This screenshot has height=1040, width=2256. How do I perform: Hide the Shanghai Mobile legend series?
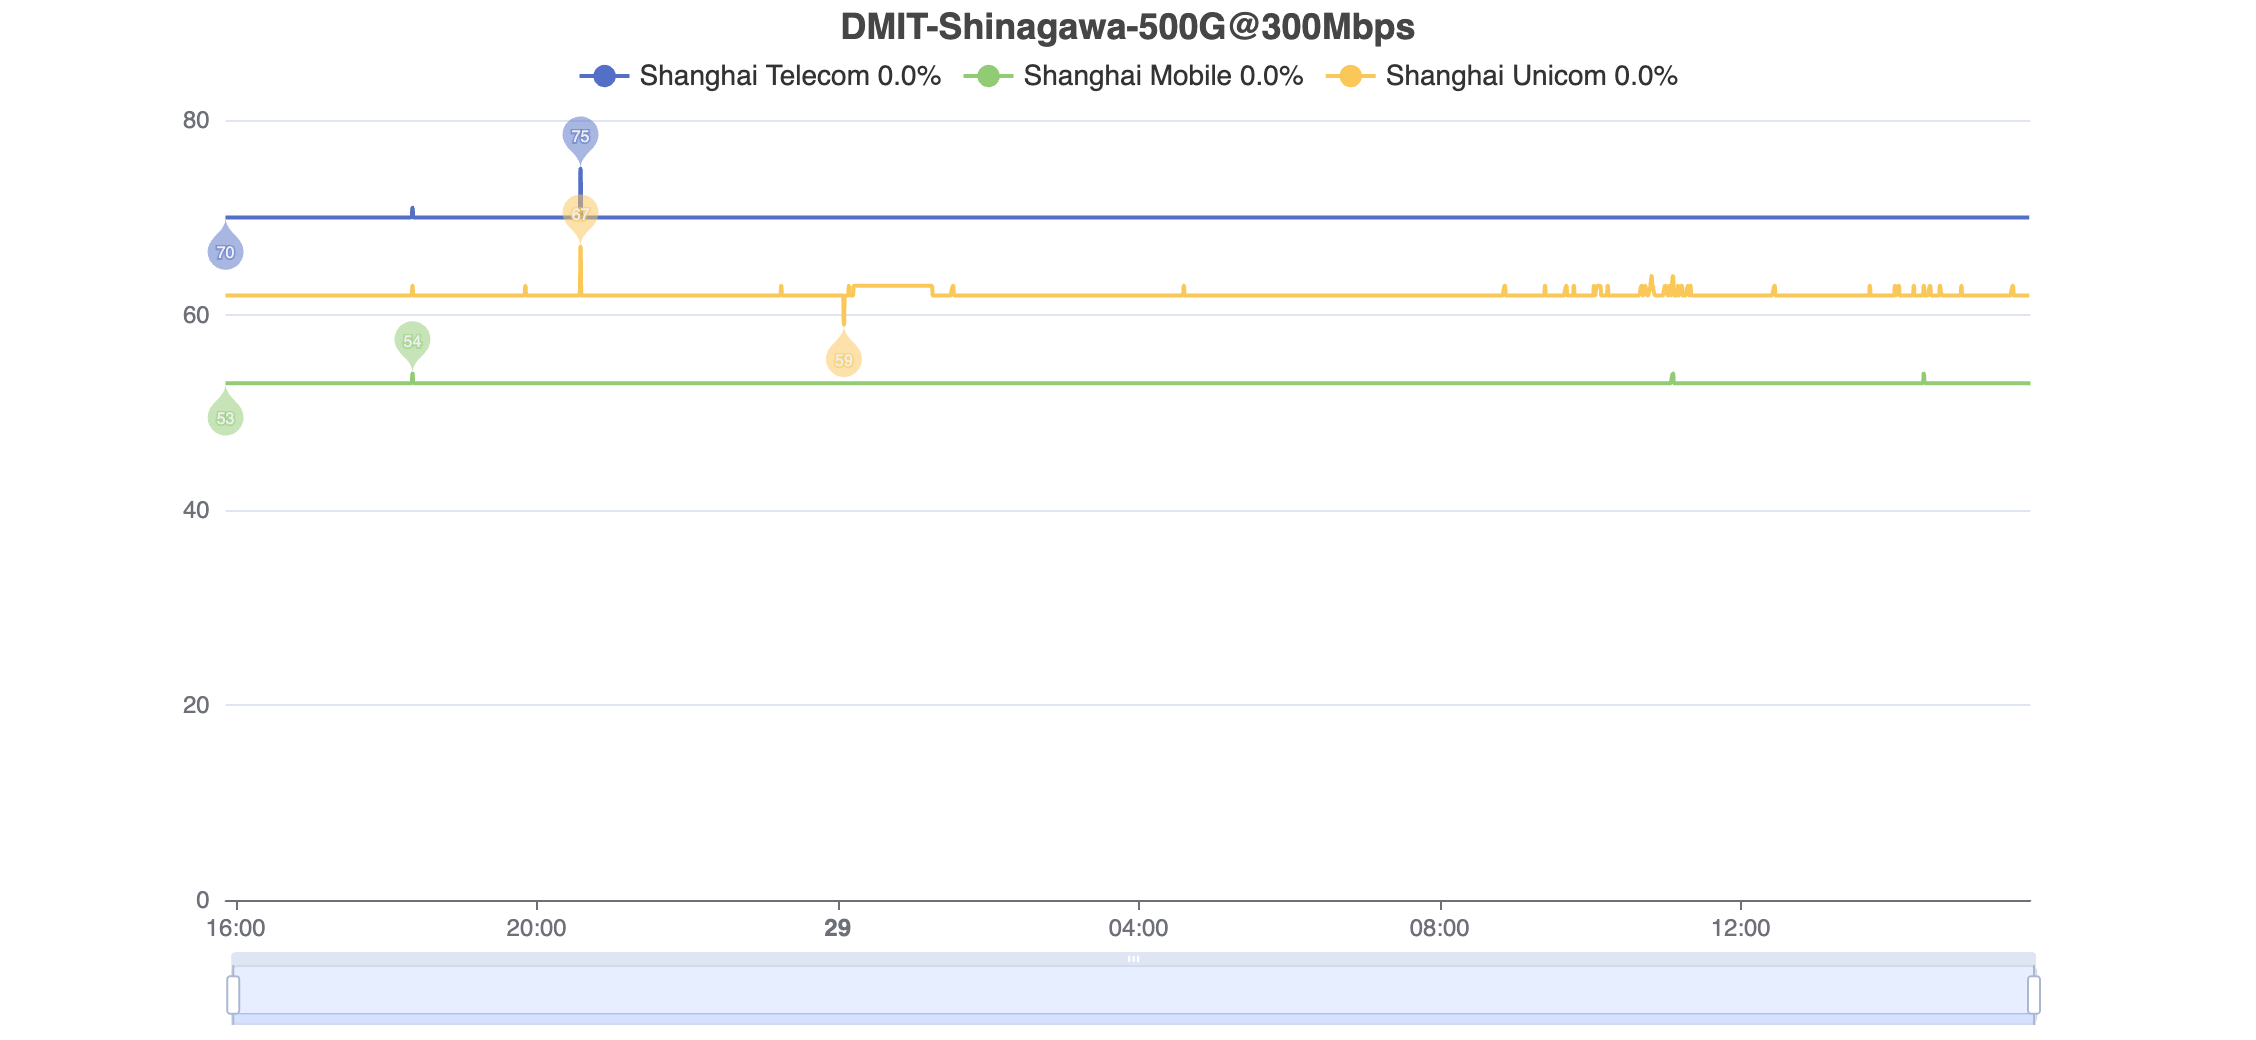[x=1133, y=76]
